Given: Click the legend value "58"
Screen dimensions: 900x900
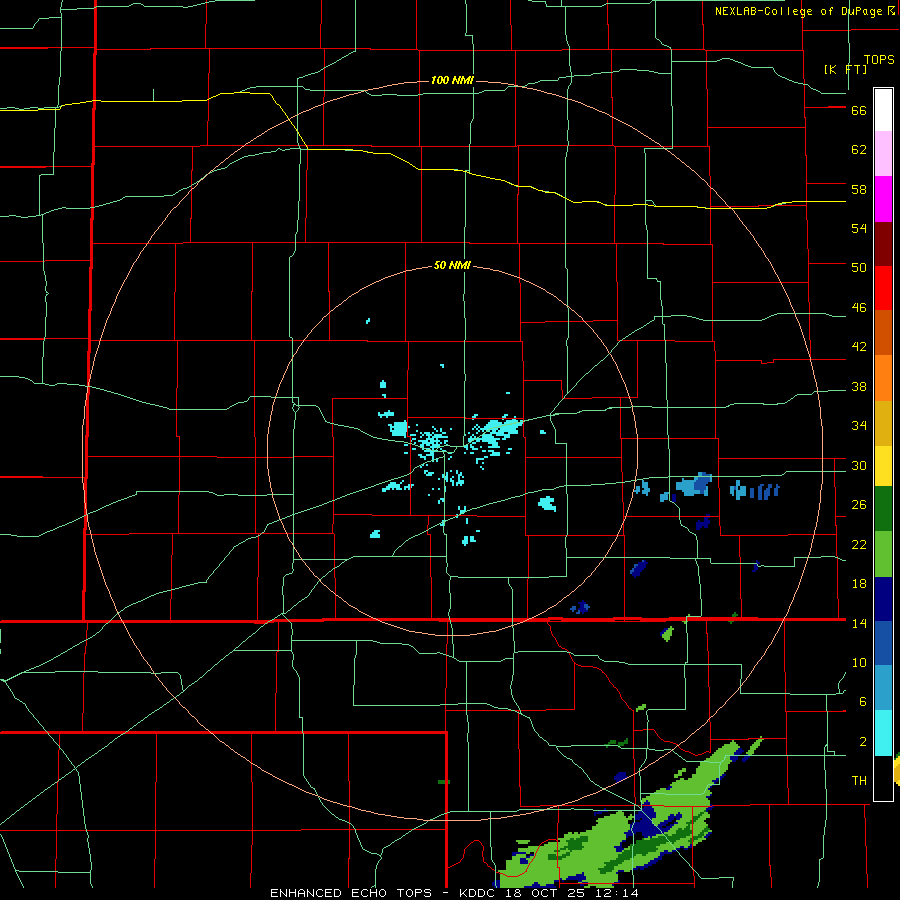Looking at the screenshot, I should [x=859, y=189].
